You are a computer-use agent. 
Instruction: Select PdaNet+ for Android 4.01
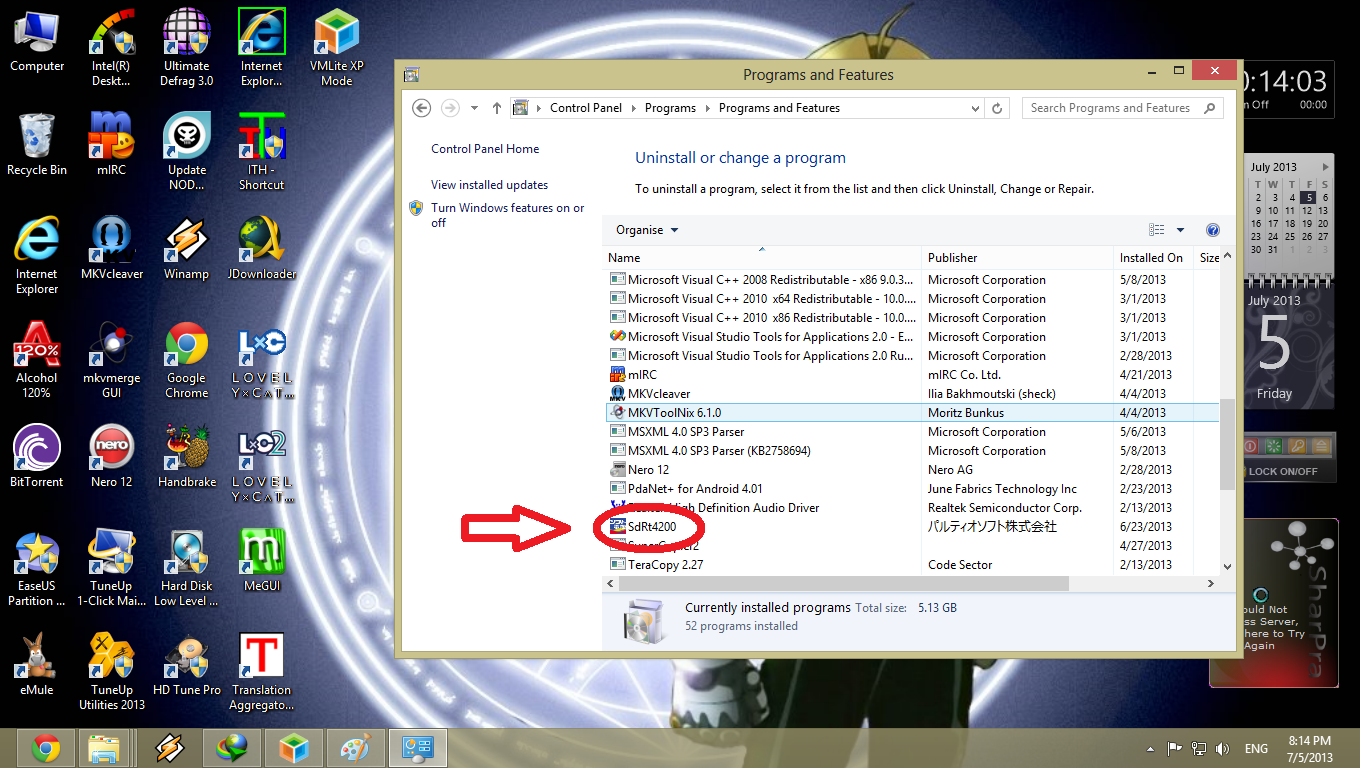[x=912, y=489]
